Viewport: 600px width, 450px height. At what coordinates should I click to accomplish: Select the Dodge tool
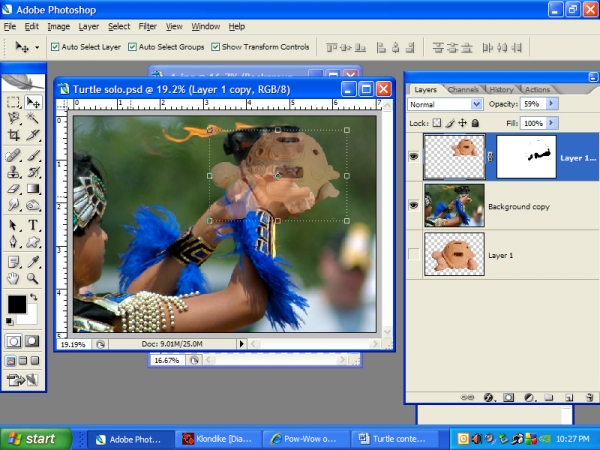tap(33, 205)
